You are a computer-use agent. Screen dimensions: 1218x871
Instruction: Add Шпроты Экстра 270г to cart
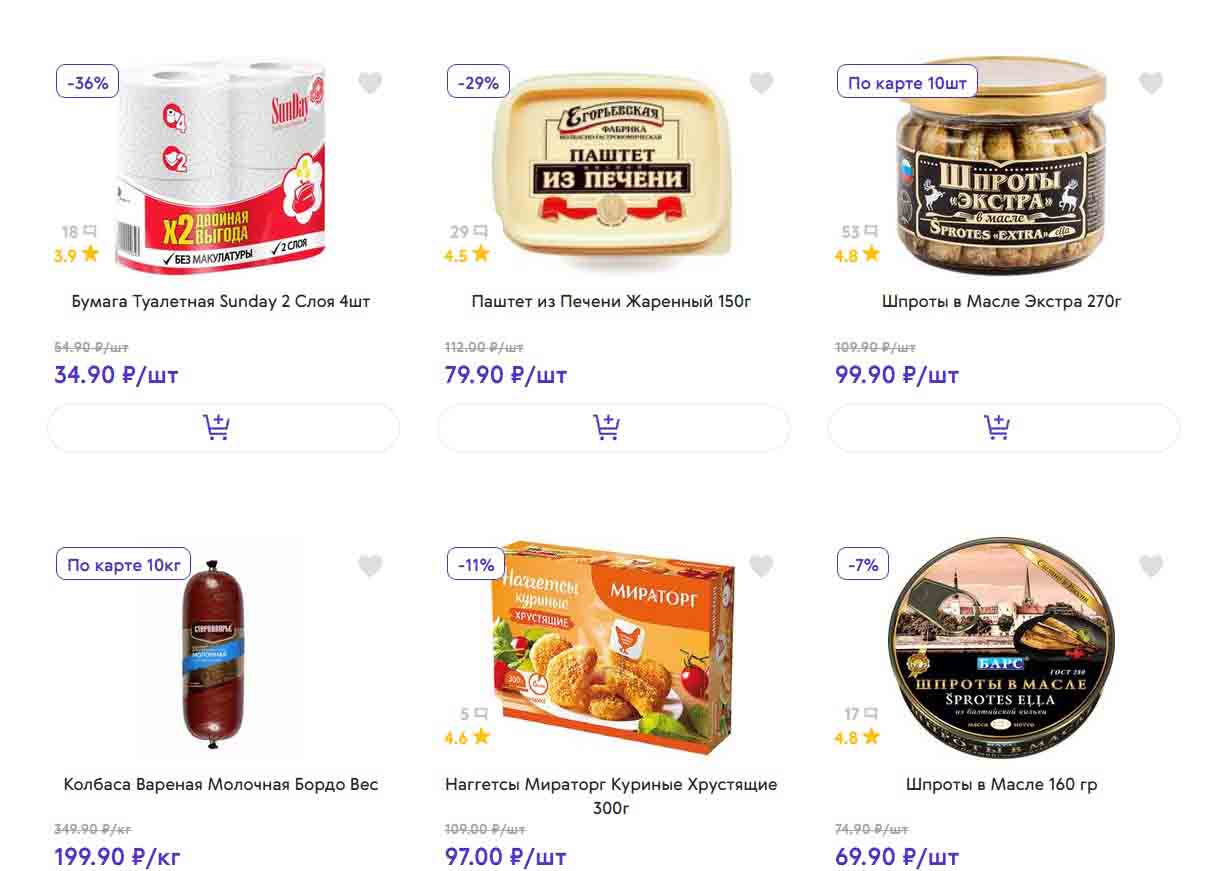1004,428
